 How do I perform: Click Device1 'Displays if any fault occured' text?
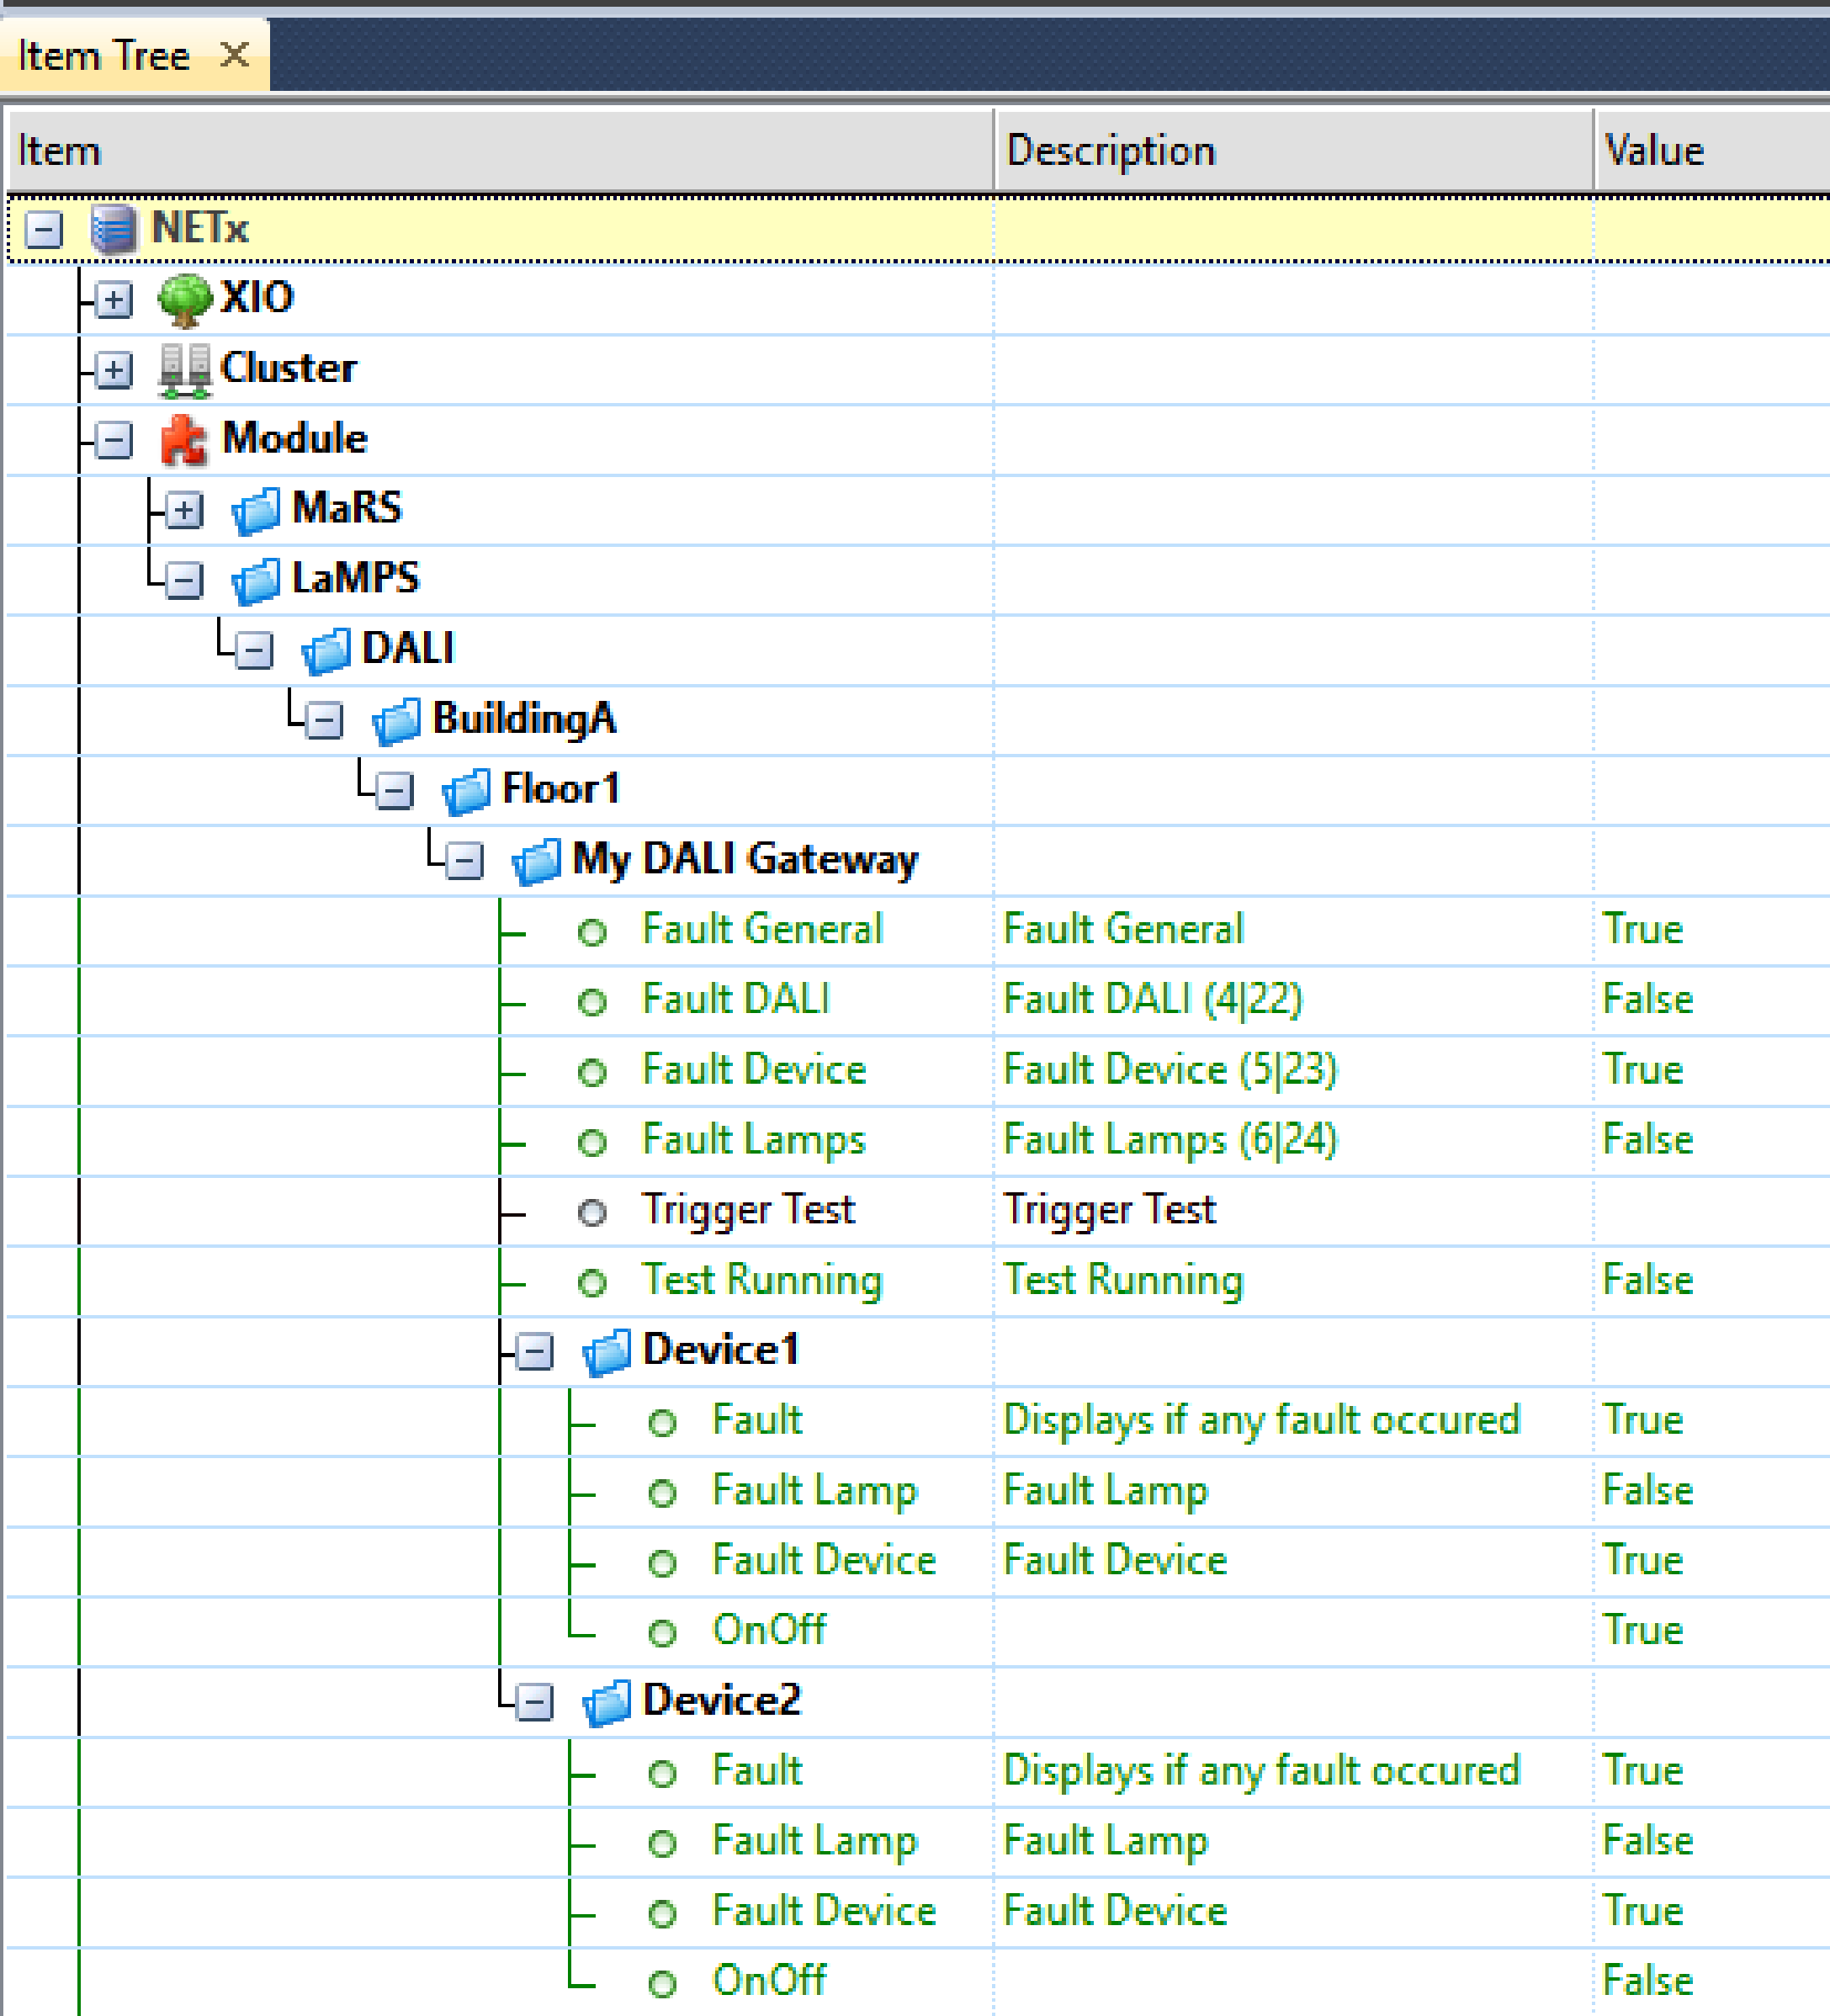pos(1261,1420)
